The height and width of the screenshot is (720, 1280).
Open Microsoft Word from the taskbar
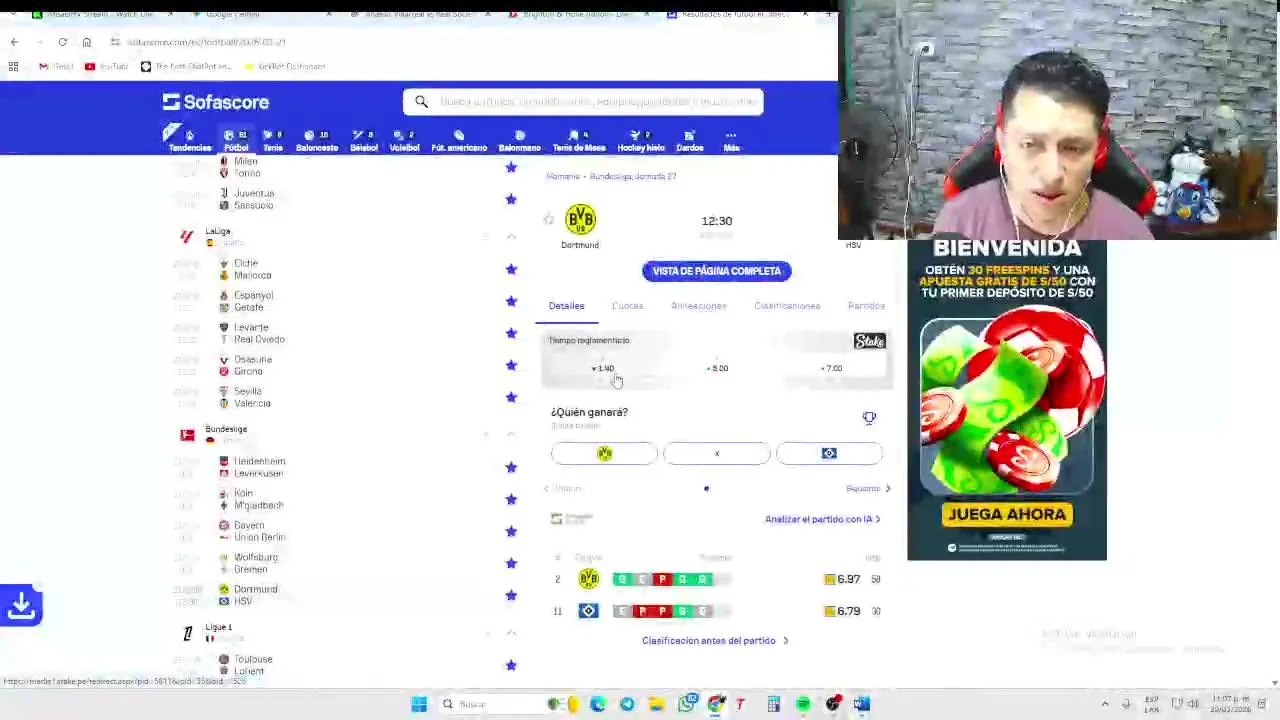[862, 704]
